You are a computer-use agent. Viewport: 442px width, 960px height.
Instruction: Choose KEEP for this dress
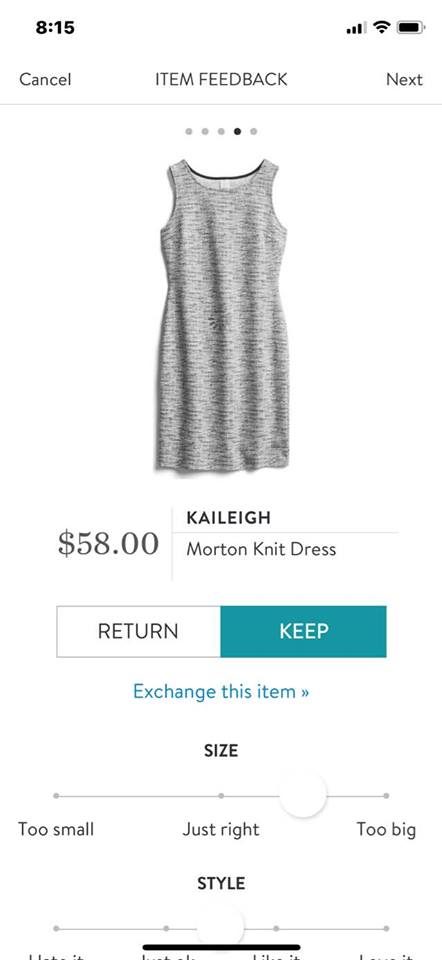(x=304, y=631)
